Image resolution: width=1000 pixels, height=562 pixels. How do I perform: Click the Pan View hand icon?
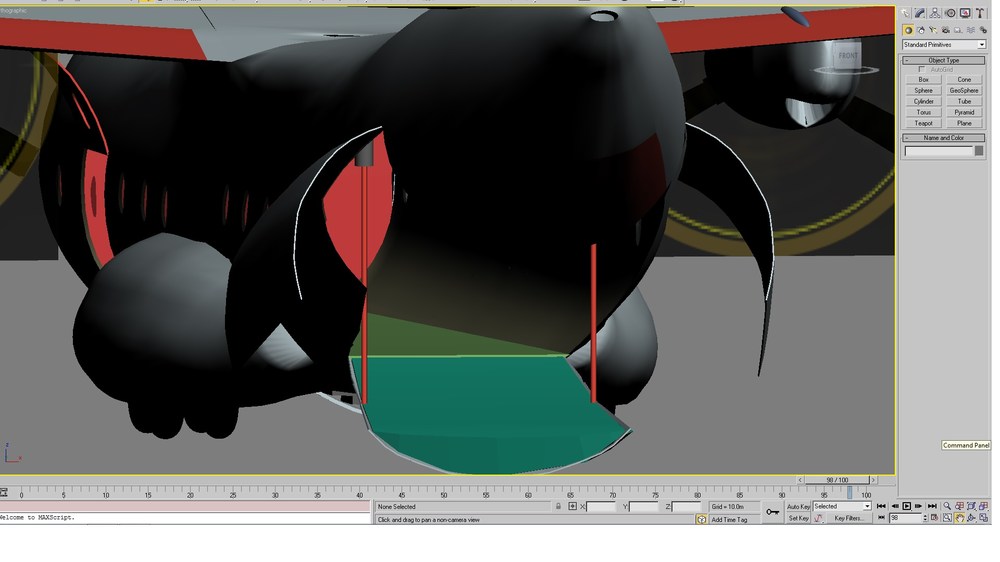click(x=959, y=519)
